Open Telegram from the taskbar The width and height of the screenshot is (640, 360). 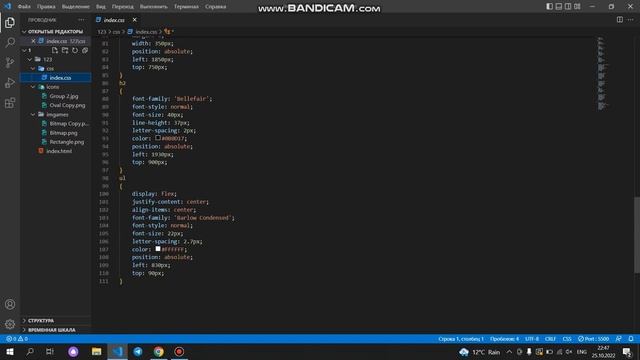tap(138, 351)
